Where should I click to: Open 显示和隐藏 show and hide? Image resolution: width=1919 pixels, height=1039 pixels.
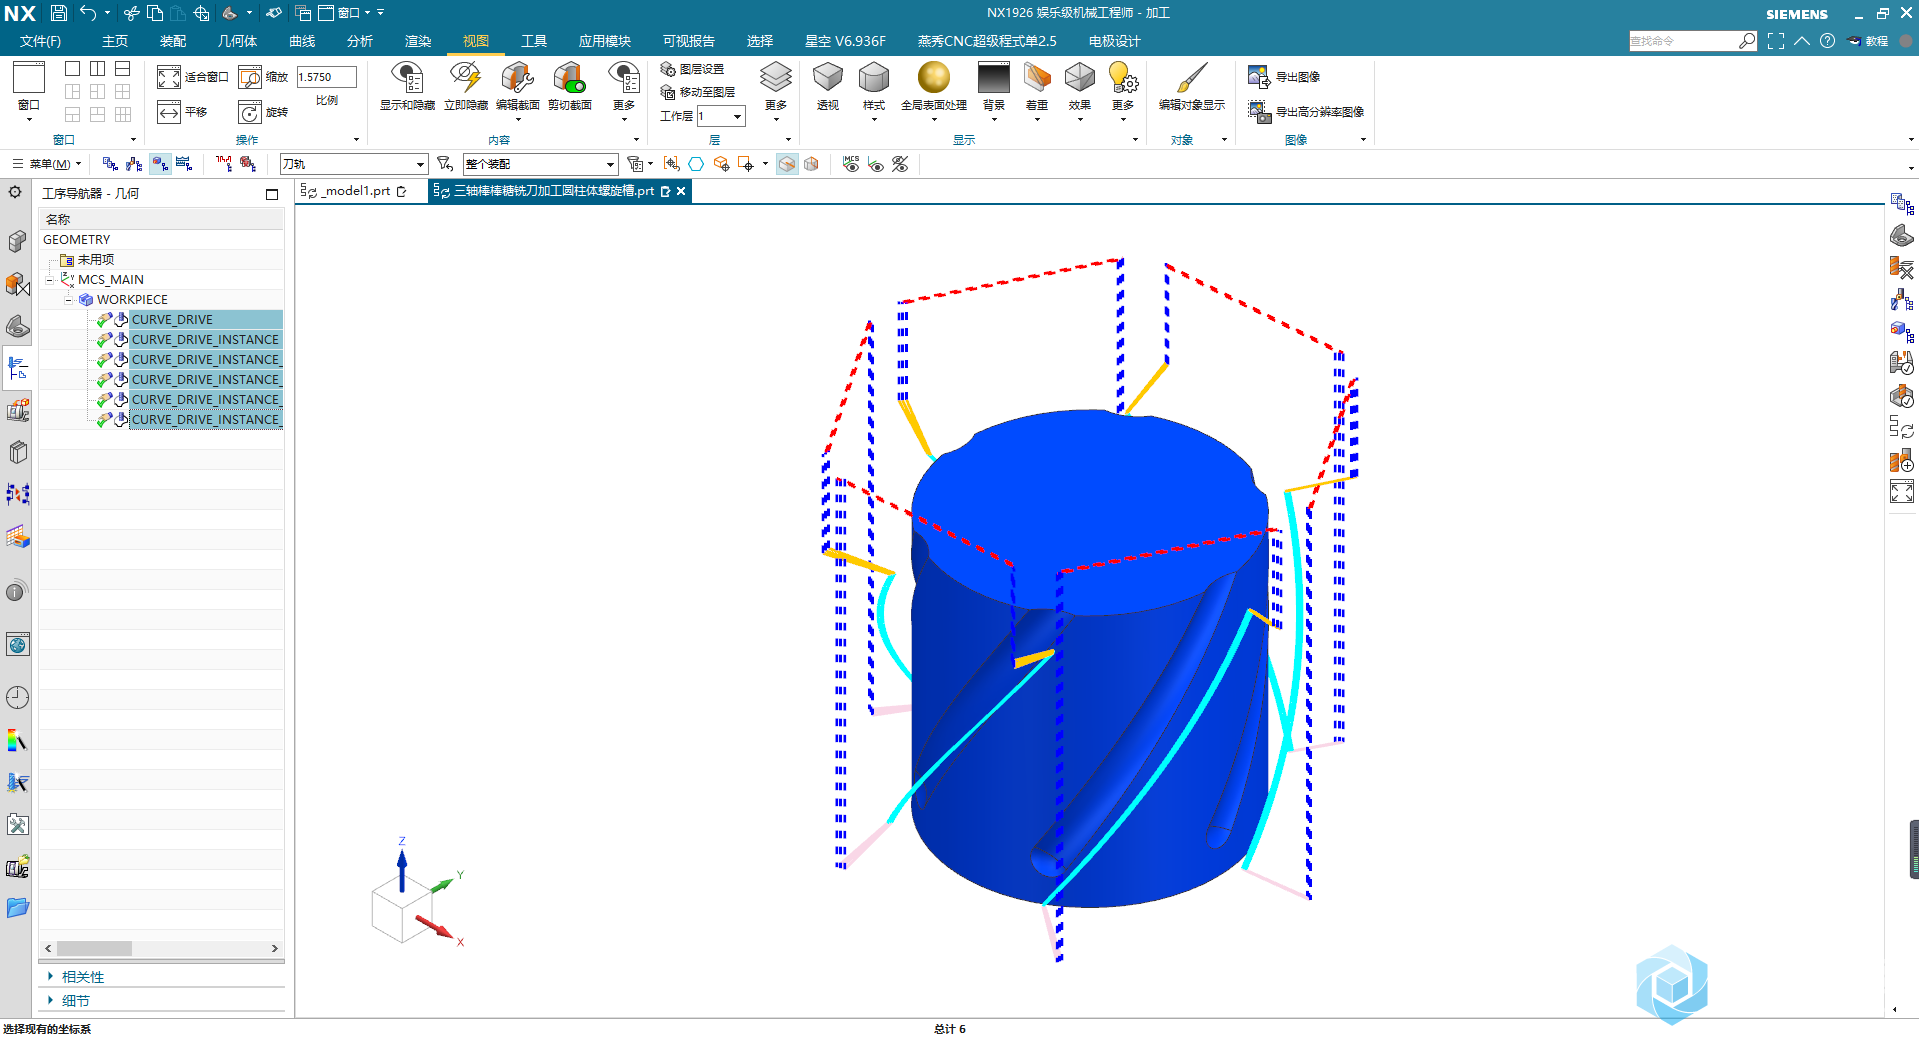click(407, 85)
